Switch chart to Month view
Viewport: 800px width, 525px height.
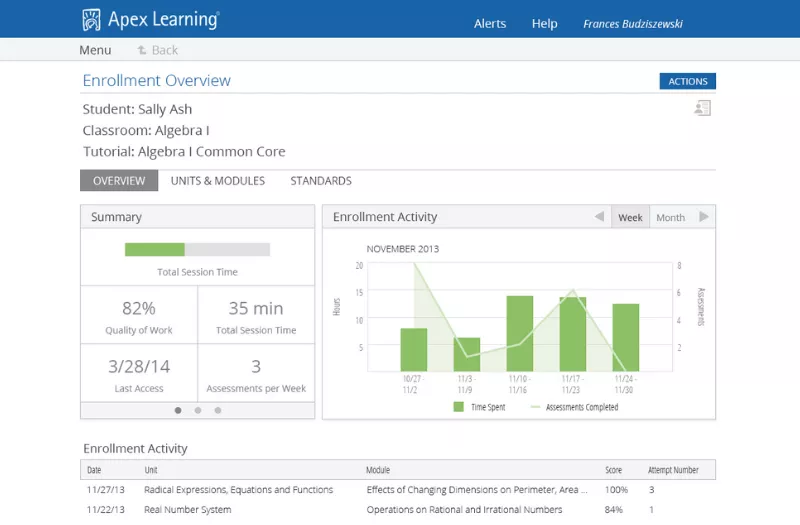pyautogui.click(x=670, y=217)
